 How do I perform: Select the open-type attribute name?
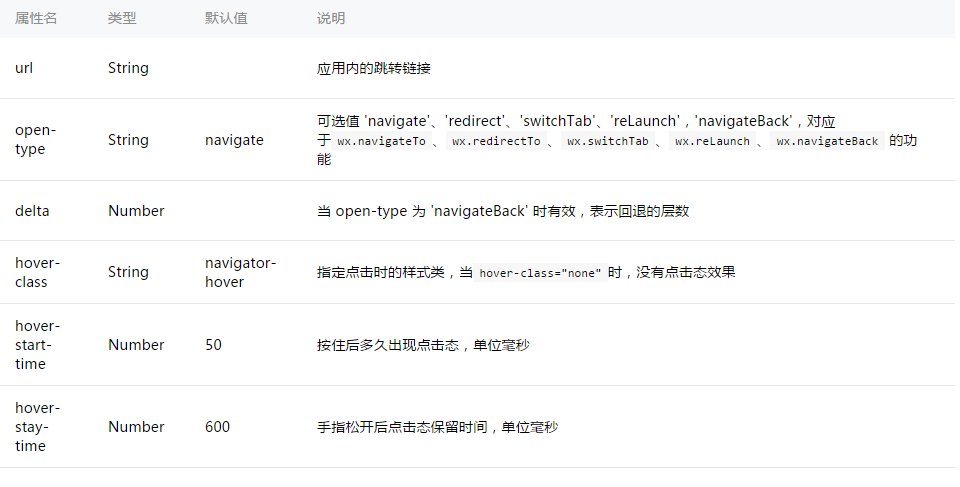(36, 140)
